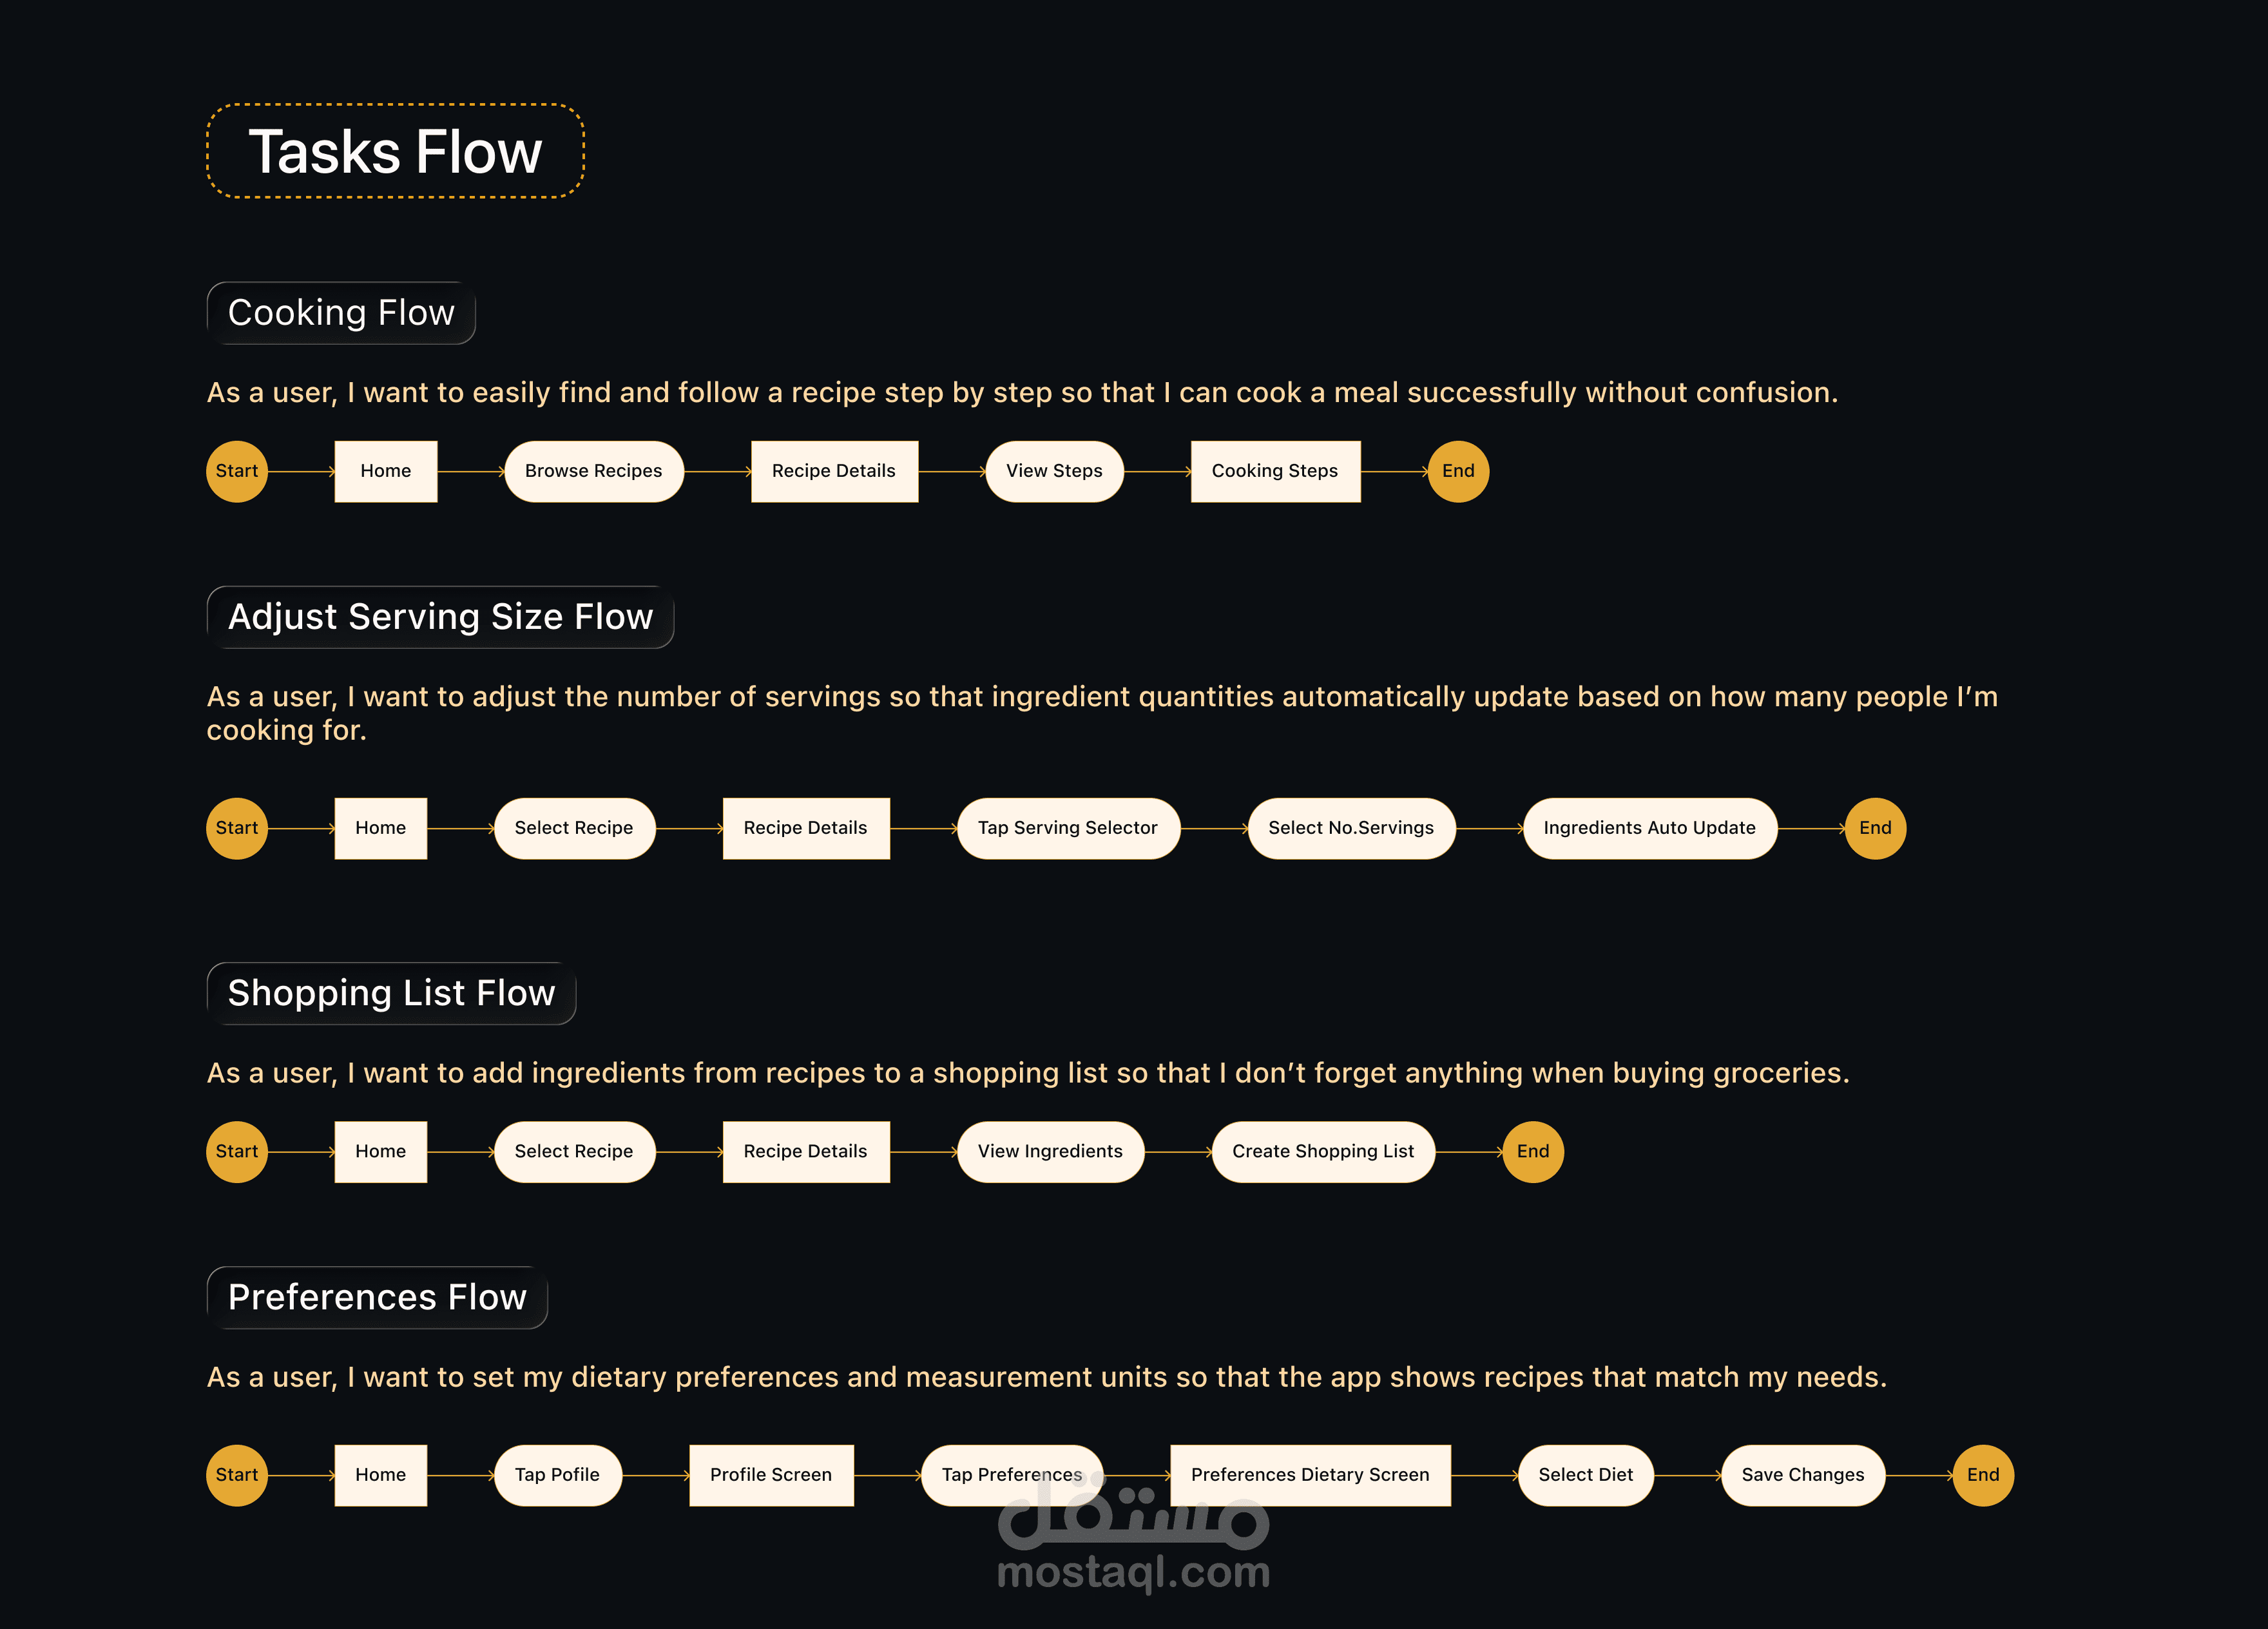Click the View Steps pill
2268x1629 pixels.
(1054, 471)
